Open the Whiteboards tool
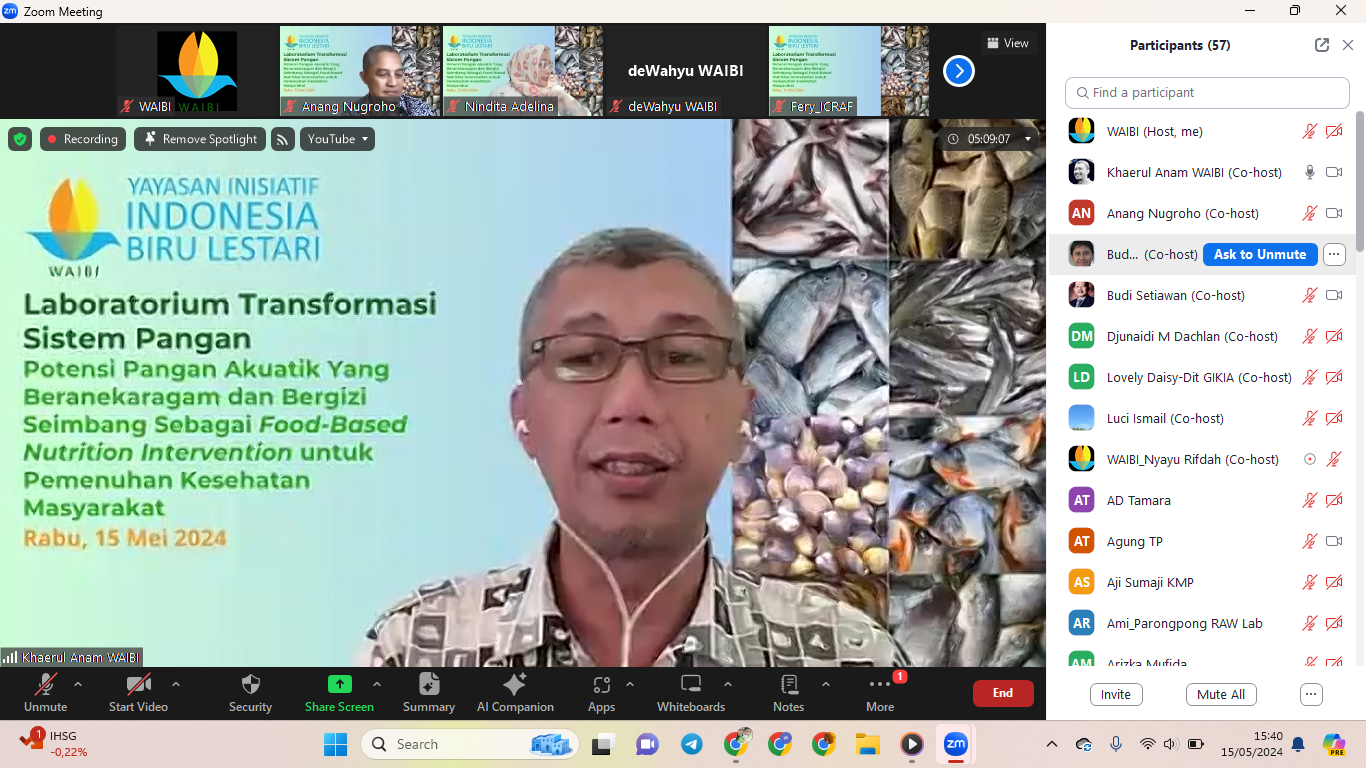This screenshot has width=1366, height=768. 690,685
